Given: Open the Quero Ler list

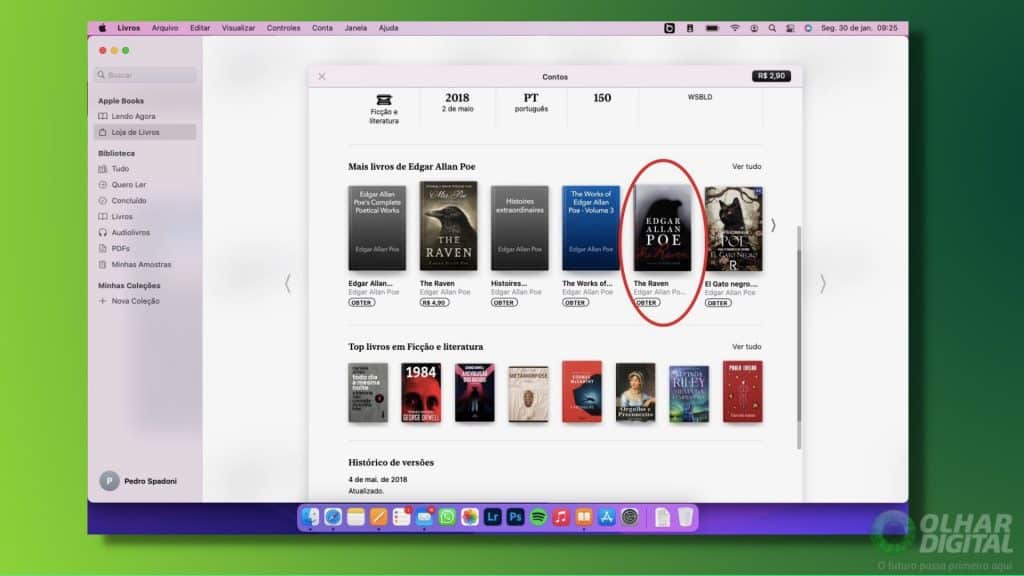Looking at the screenshot, I should pyautogui.click(x=129, y=185).
